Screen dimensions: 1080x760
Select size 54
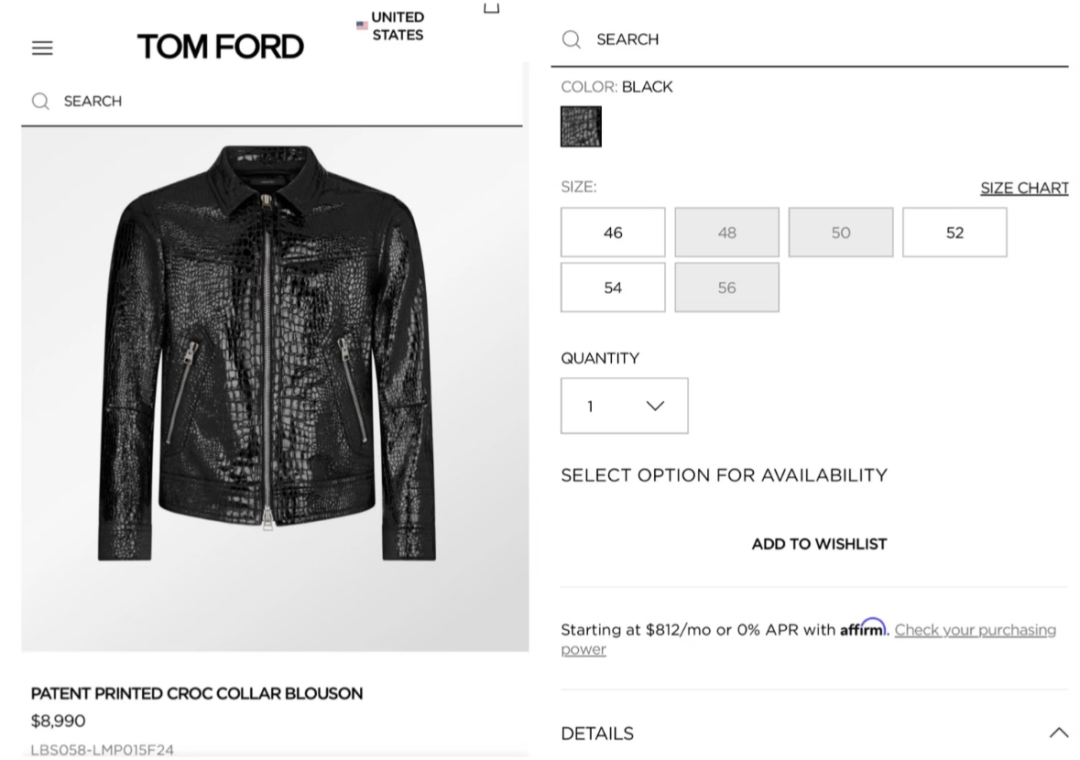point(613,287)
